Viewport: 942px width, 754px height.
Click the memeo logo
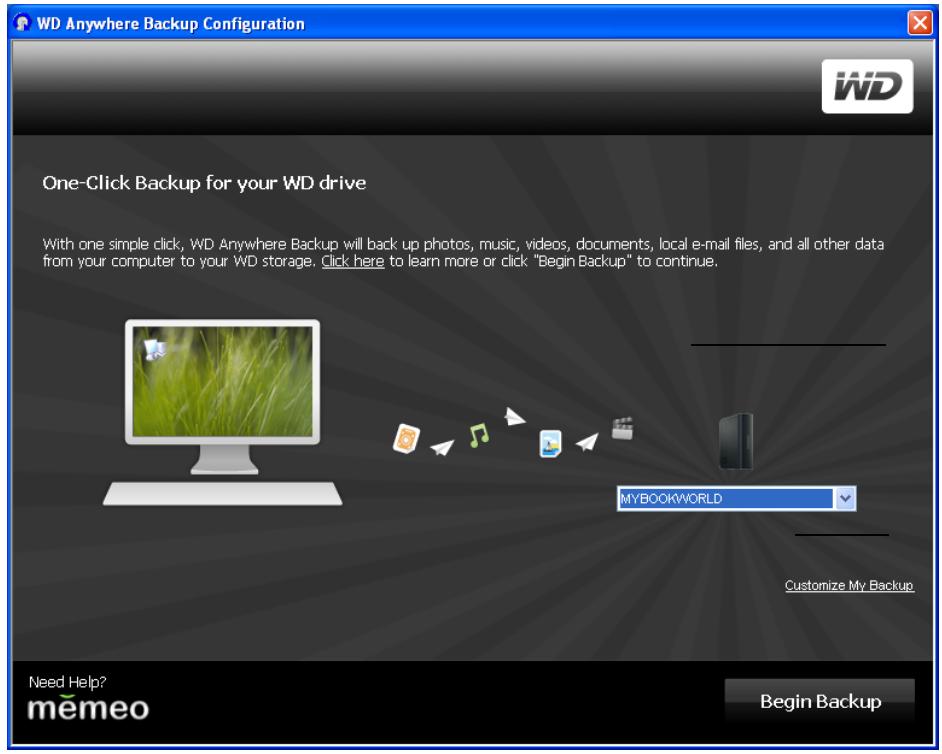point(88,708)
